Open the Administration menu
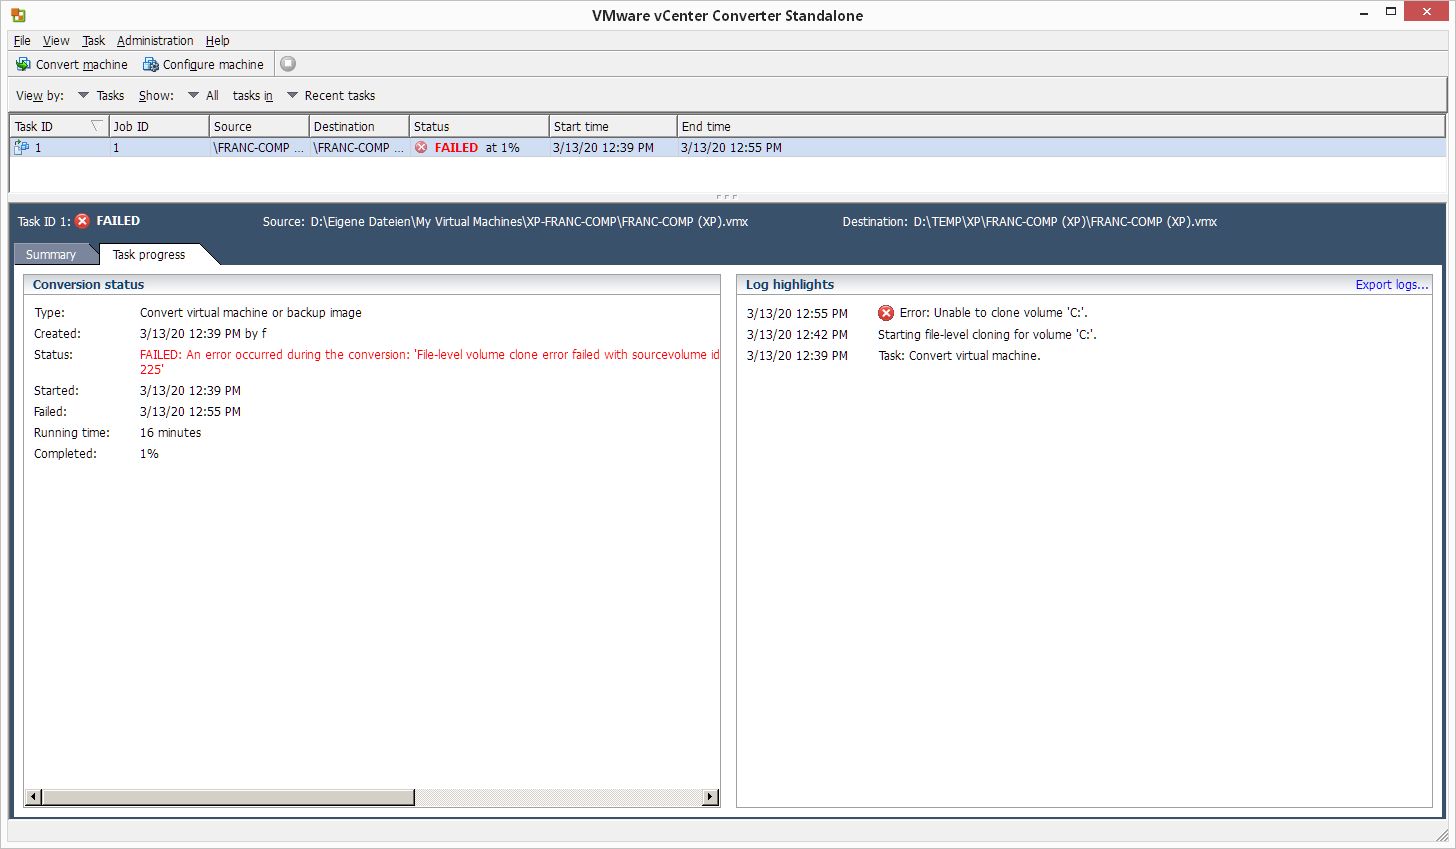 (x=155, y=41)
